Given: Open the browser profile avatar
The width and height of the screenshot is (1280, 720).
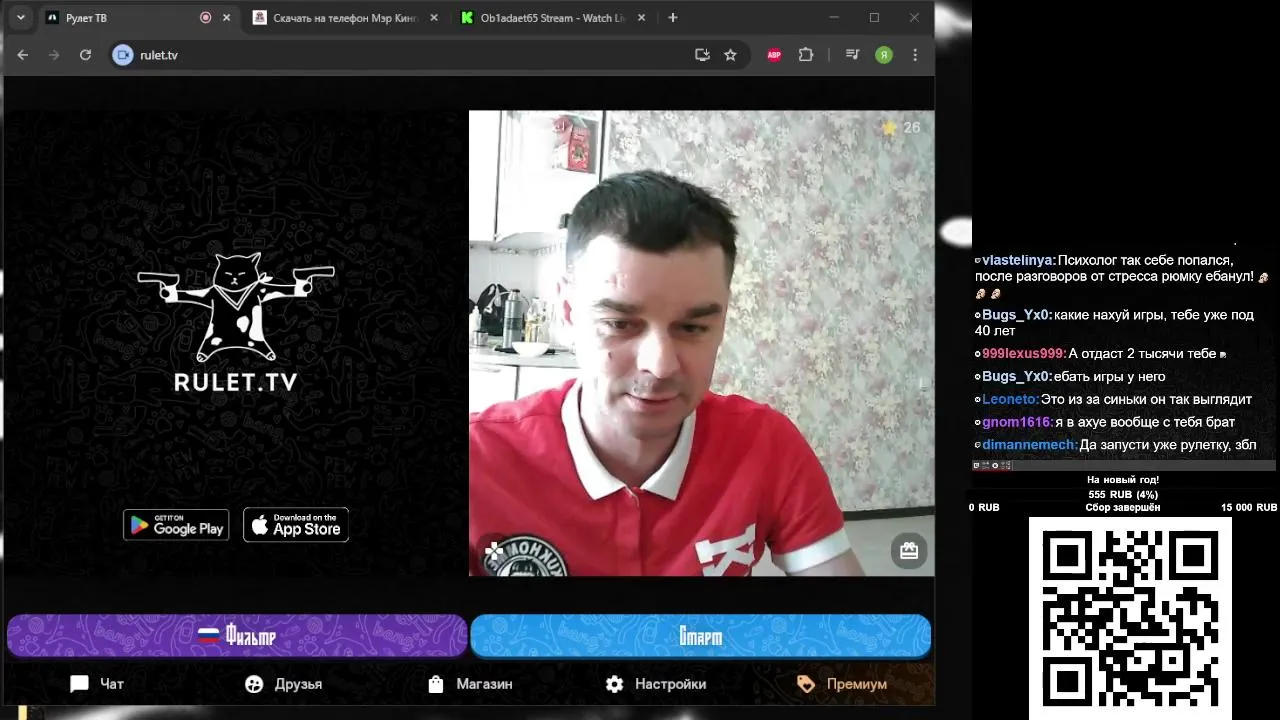Looking at the screenshot, I should point(884,55).
